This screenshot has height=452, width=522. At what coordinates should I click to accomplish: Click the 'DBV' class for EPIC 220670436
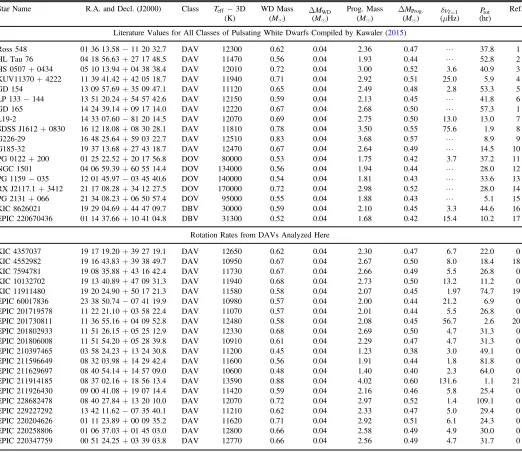click(x=190, y=219)
